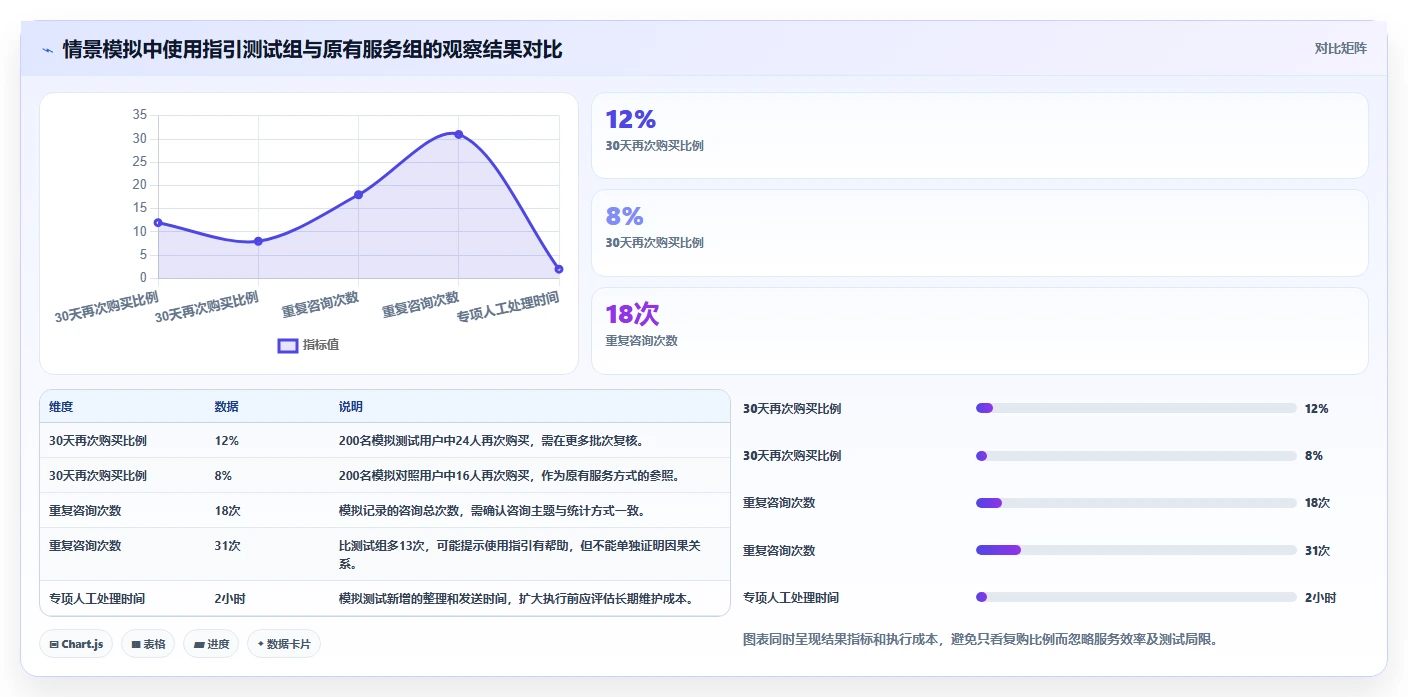Click the progress bar valued 8%
Viewport: 1408px width, 697px height.
[1136, 456]
